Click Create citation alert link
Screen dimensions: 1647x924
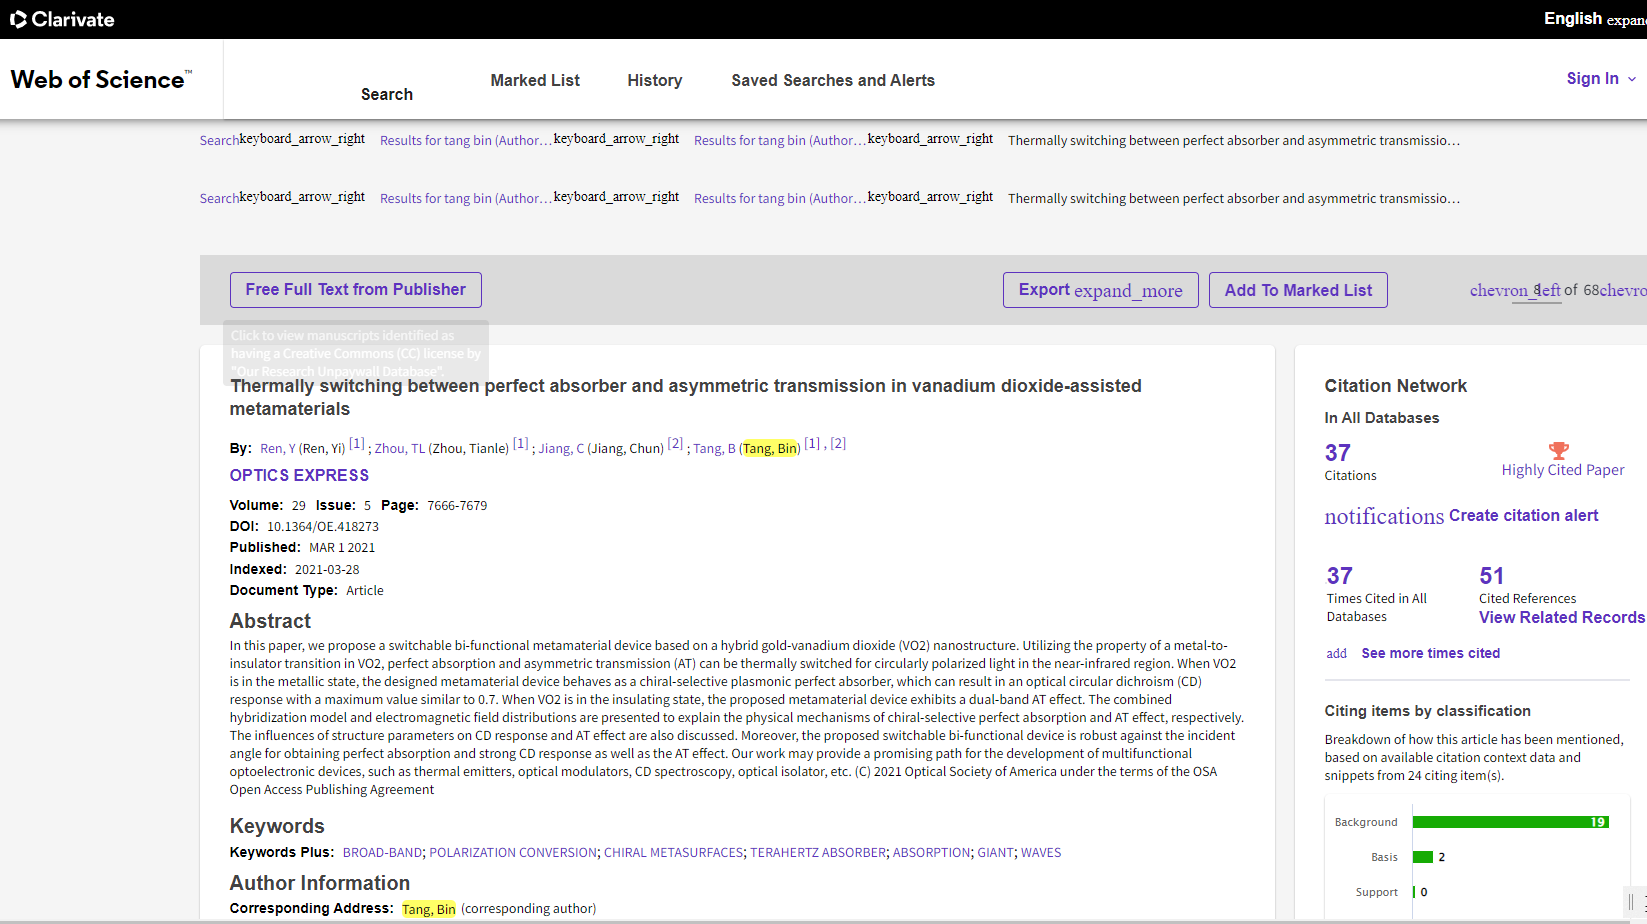click(1523, 516)
